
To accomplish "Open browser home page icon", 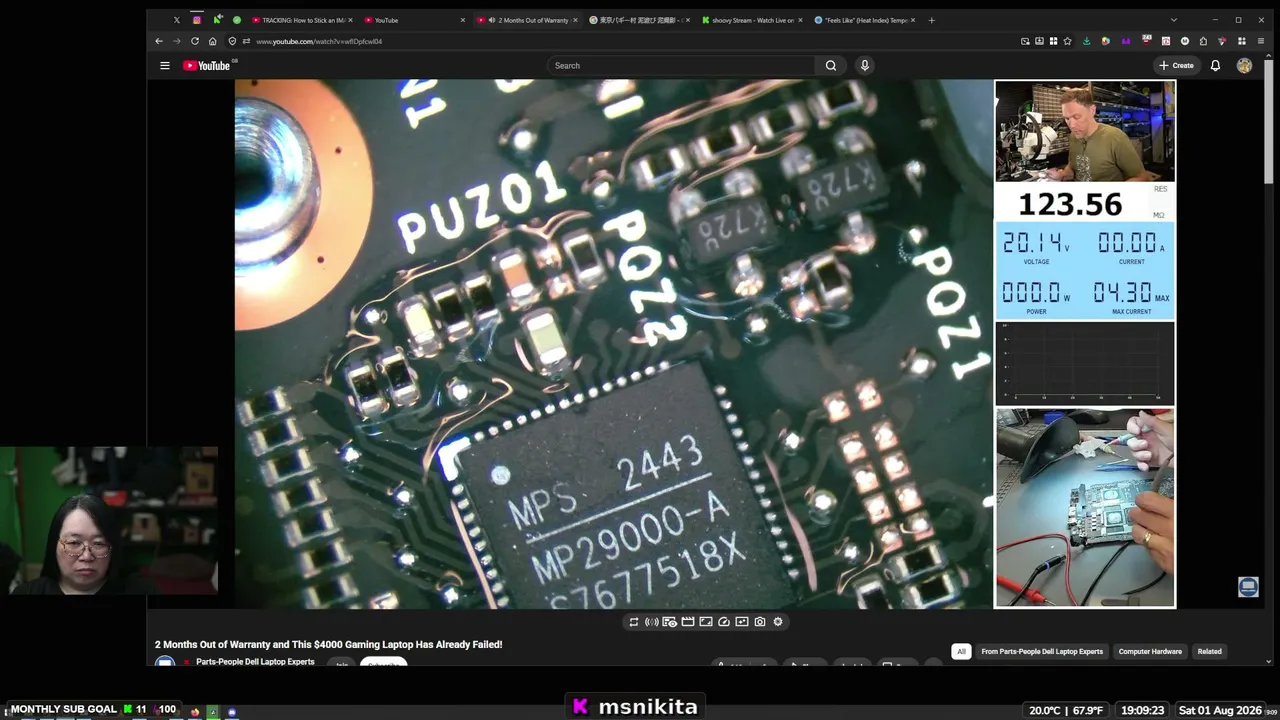I will pos(213,41).
